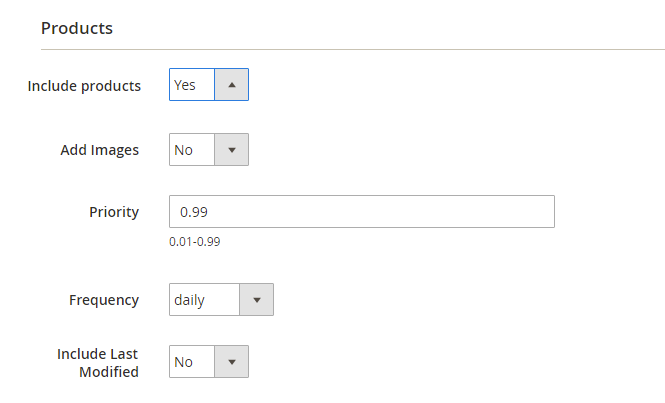Image resolution: width=665 pixels, height=403 pixels.
Task: Click the arrow button on Include products
Action: click(231, 85)
